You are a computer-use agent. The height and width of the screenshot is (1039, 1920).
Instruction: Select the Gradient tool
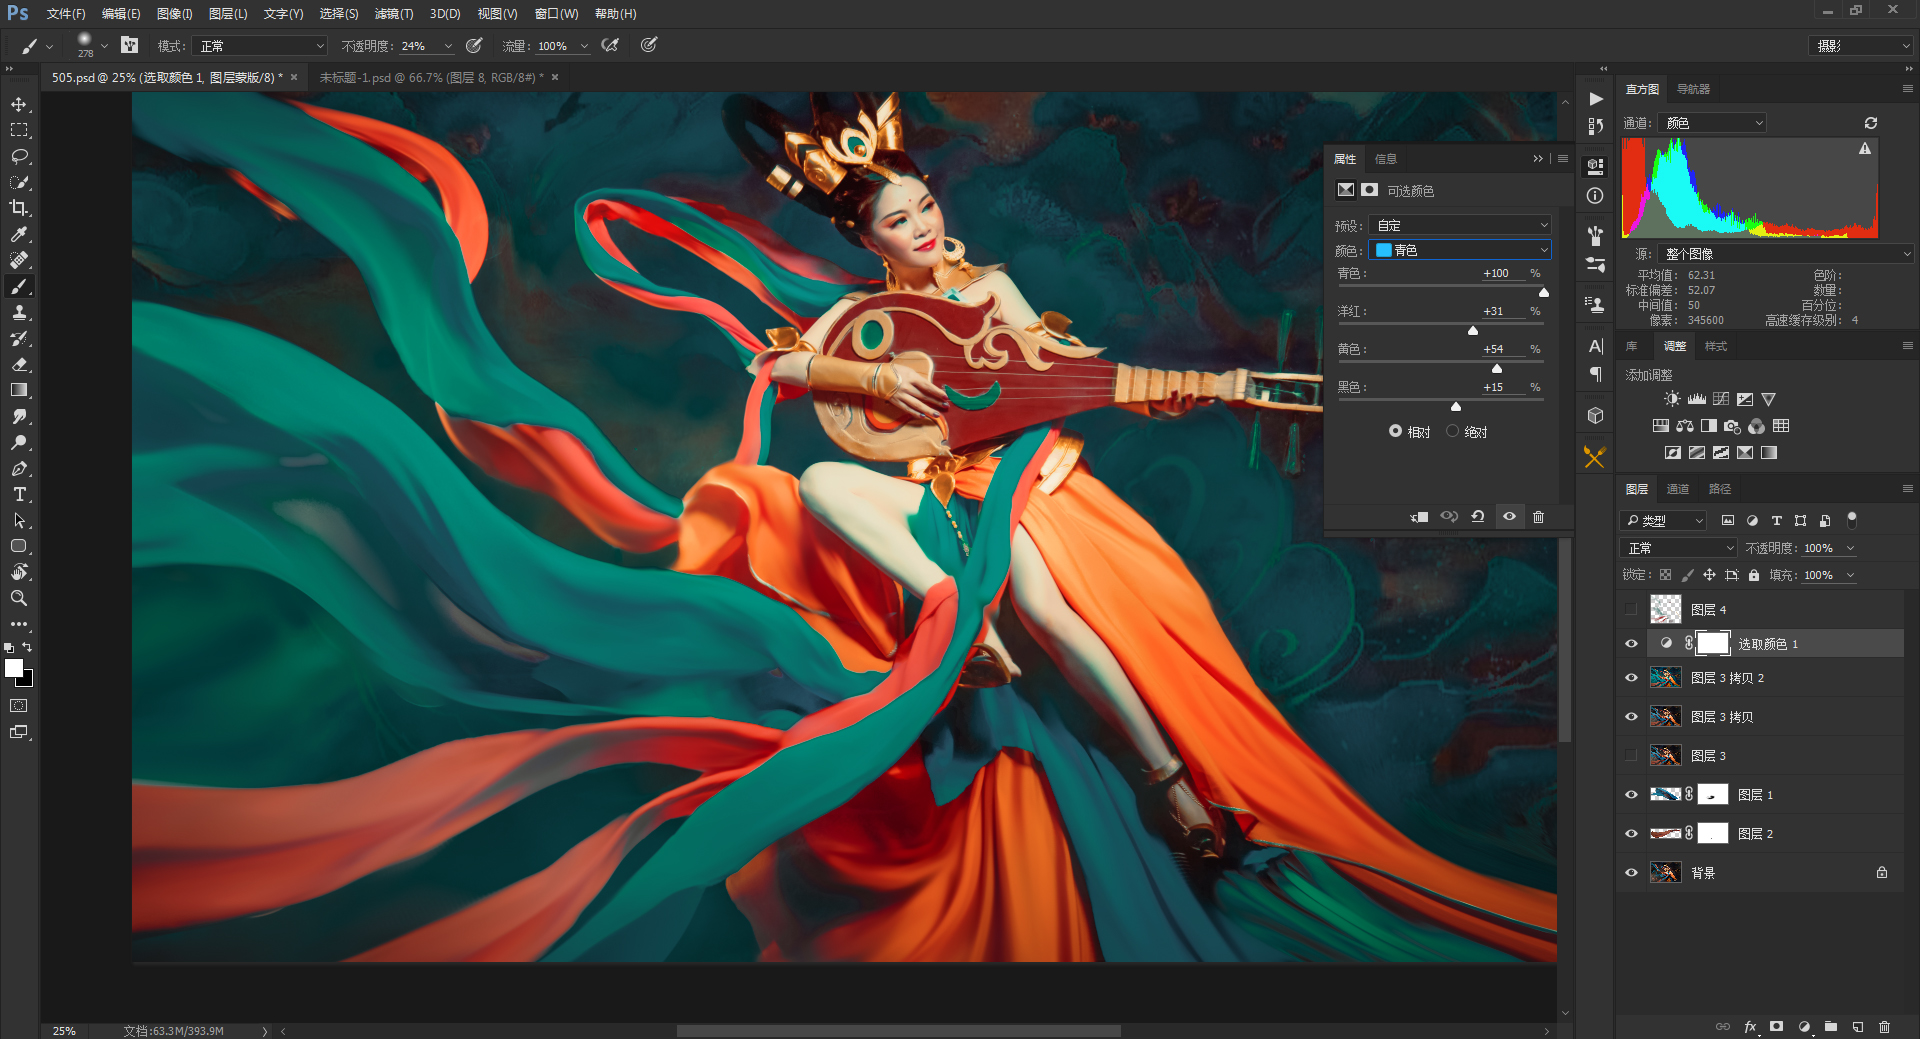point(19,391)
